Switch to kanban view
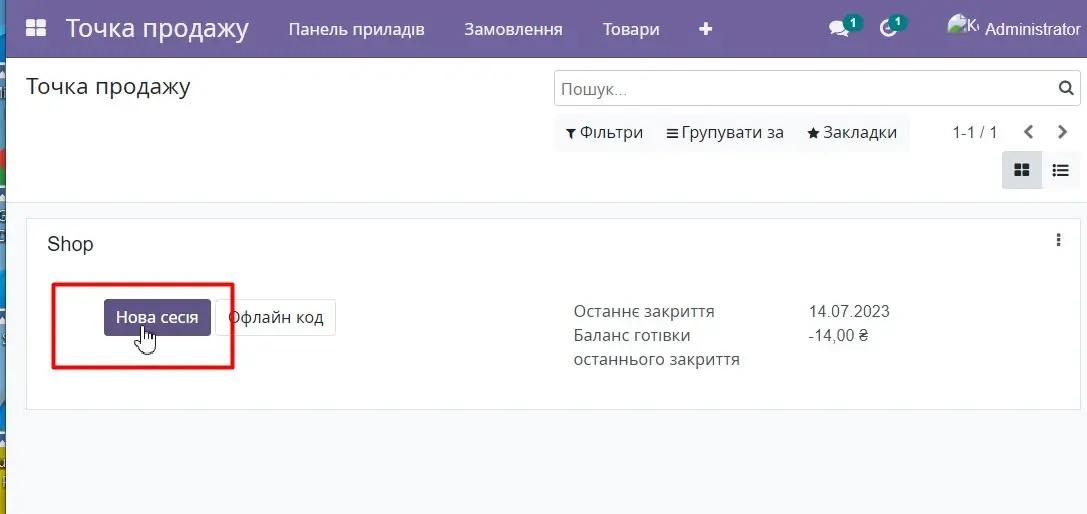The width and height of the screenshot is (1087, 514). coord(1021,171)
